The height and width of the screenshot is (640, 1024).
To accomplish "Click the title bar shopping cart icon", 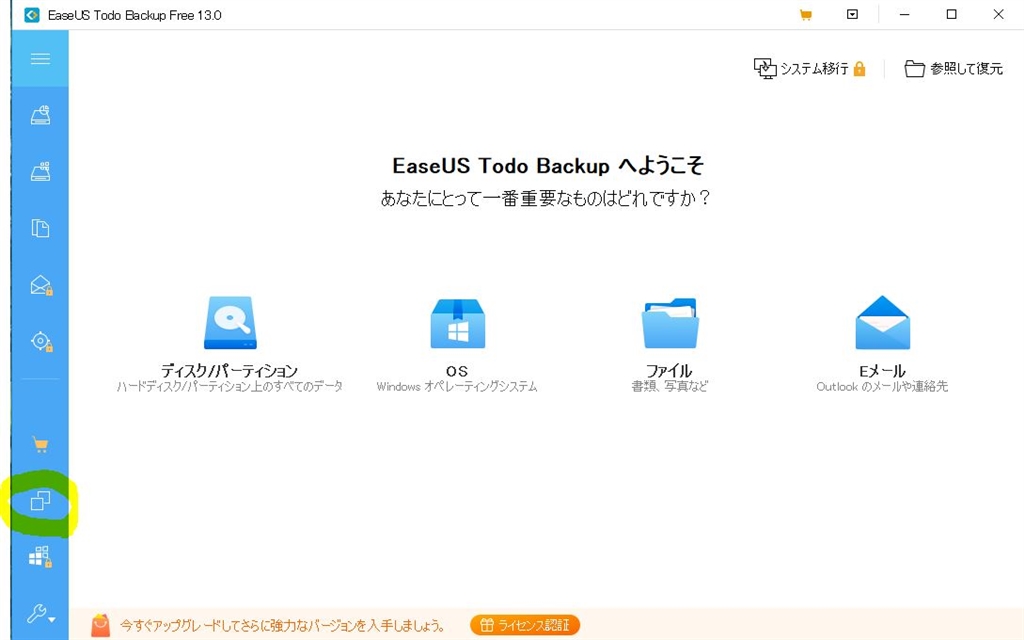I will pyautogui.click(x=805, y=14).
